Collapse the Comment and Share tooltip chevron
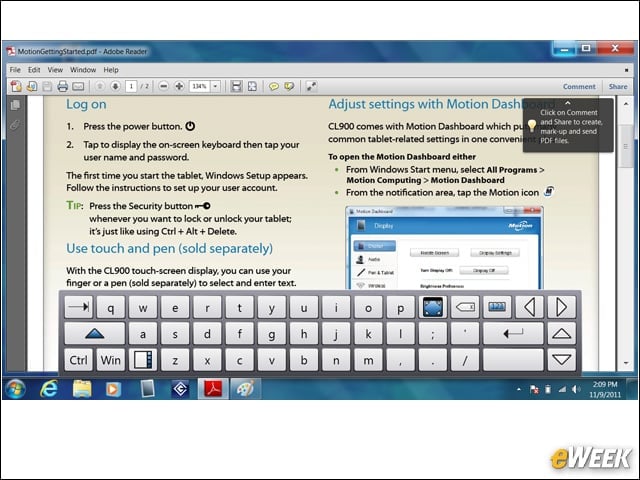Screen dimensions: 640x480 point(568,103)
